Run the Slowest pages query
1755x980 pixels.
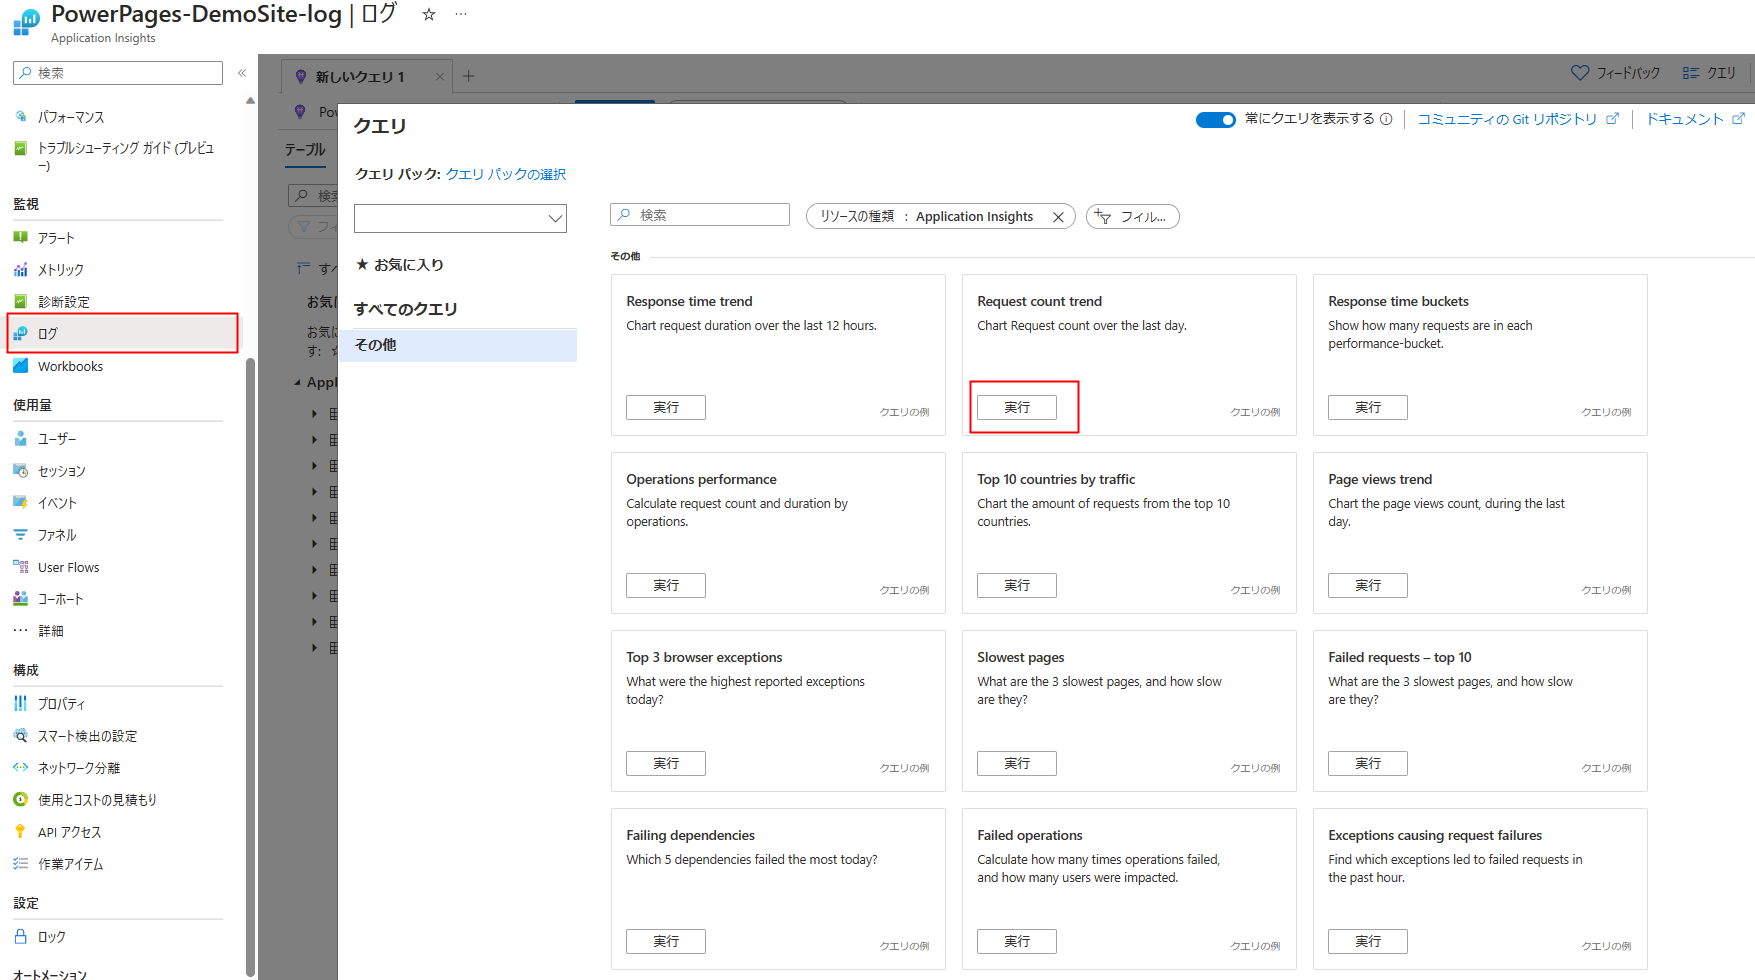pyautogui.click(x=1017, y=764)
